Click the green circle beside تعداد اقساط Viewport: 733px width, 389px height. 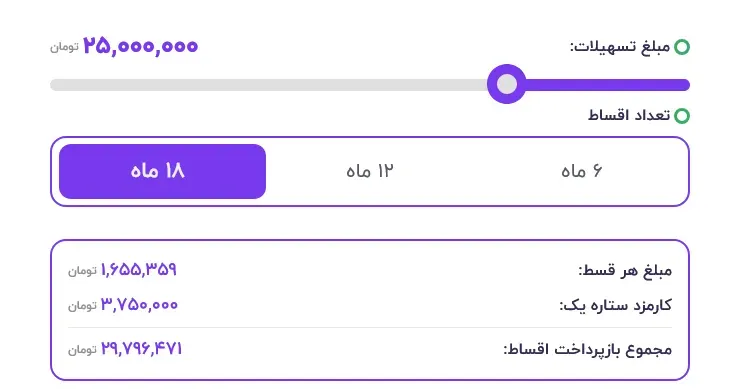coord(682,115)
